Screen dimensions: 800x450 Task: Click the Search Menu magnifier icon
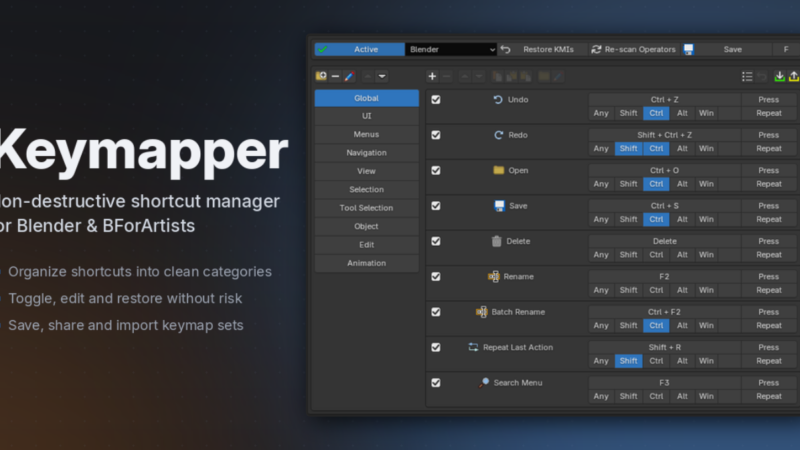484,383
